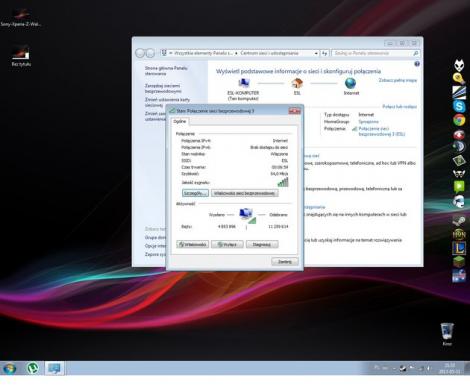
Task: Click 'Zobacz pełną mapę' link
Action: [398, 80]
